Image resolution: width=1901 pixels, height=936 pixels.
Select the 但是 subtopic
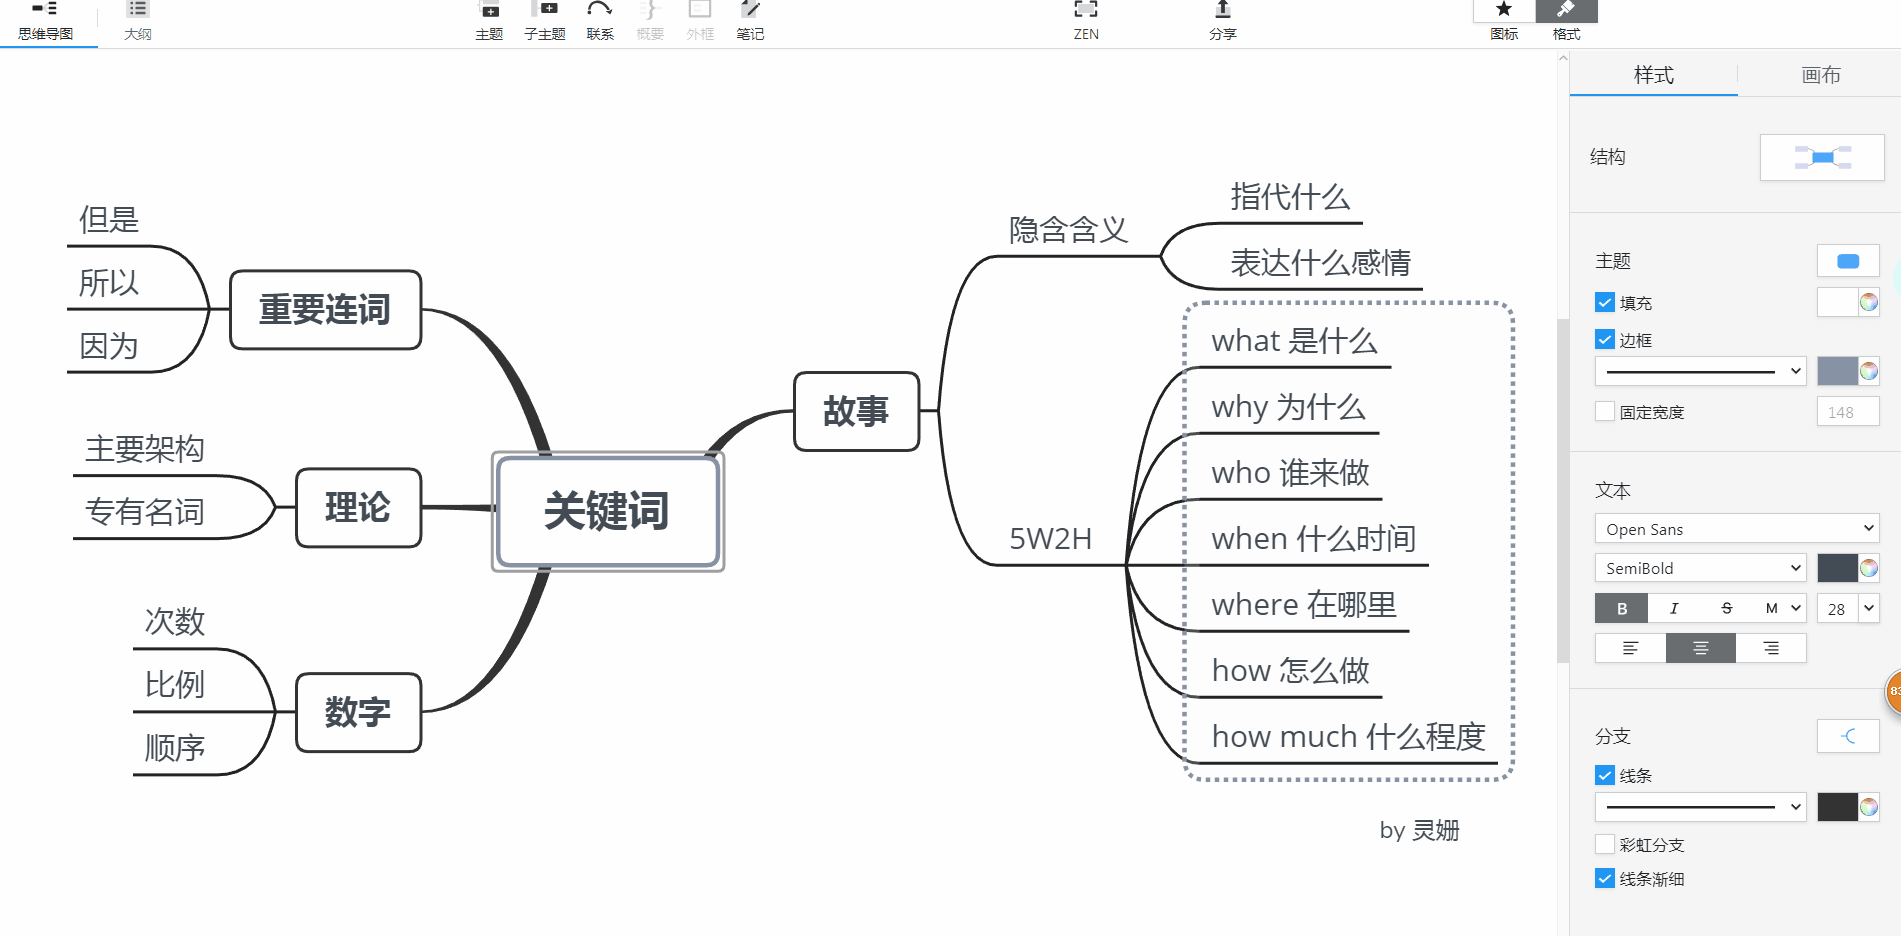point(109,220)
